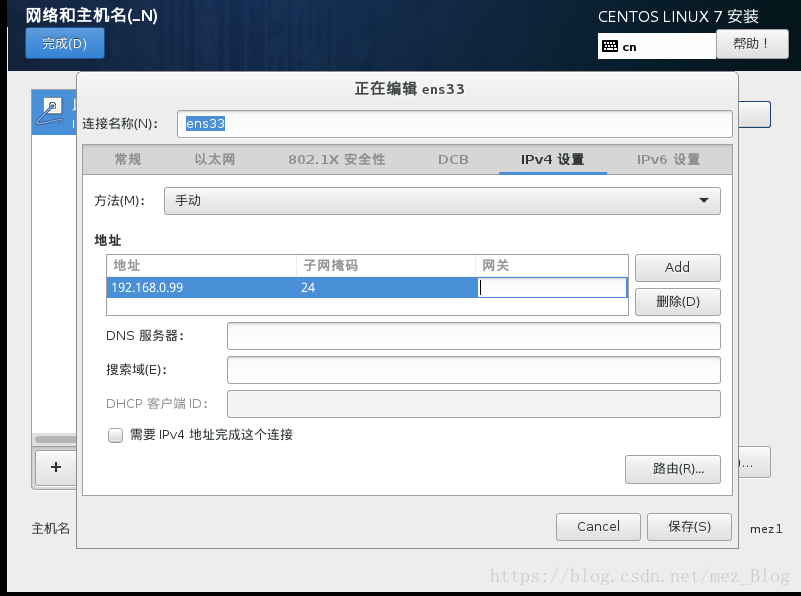Click Cancel to discard changes
Screen dimensions: 801x596
598,527
